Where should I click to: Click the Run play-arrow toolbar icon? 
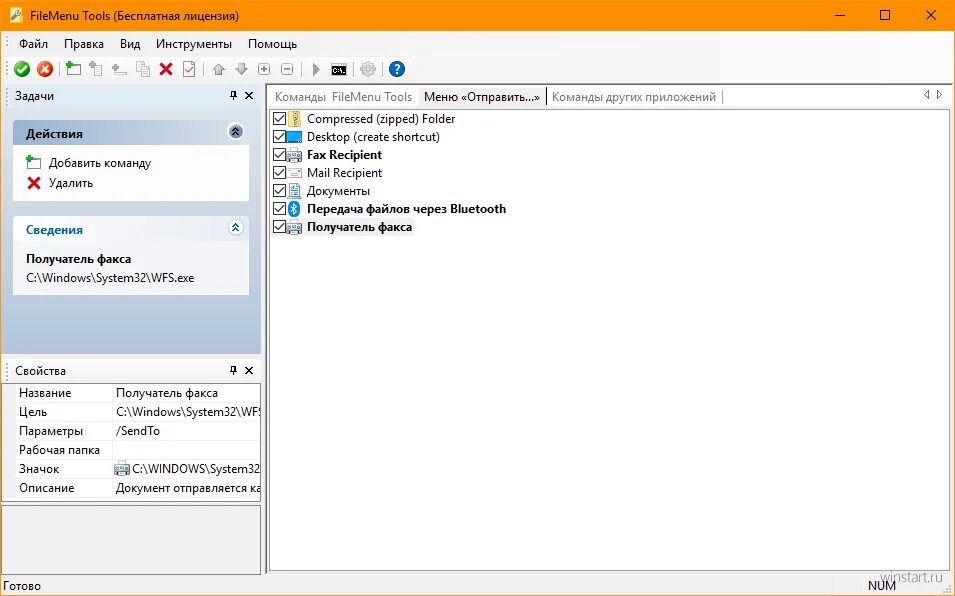(316, 69)
